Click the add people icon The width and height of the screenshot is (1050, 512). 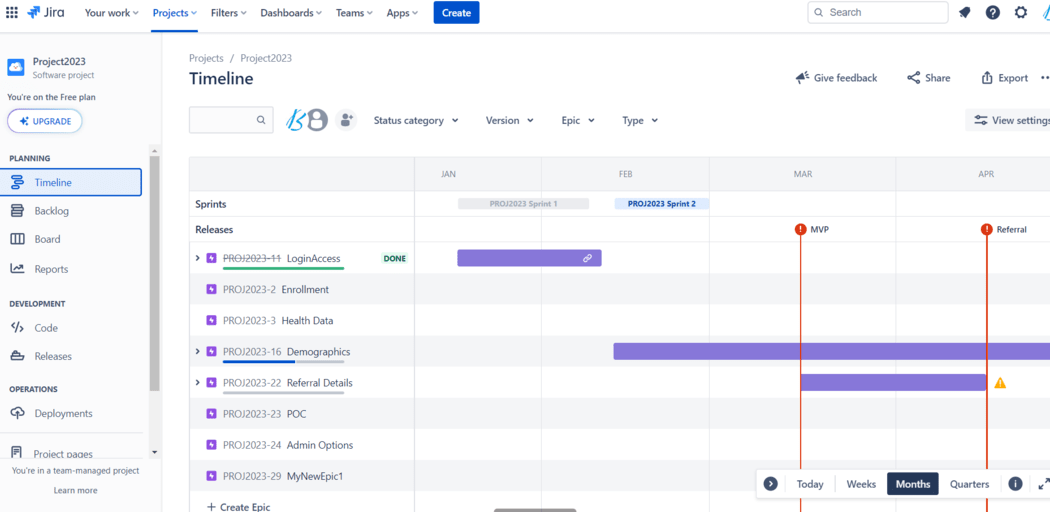346,120
